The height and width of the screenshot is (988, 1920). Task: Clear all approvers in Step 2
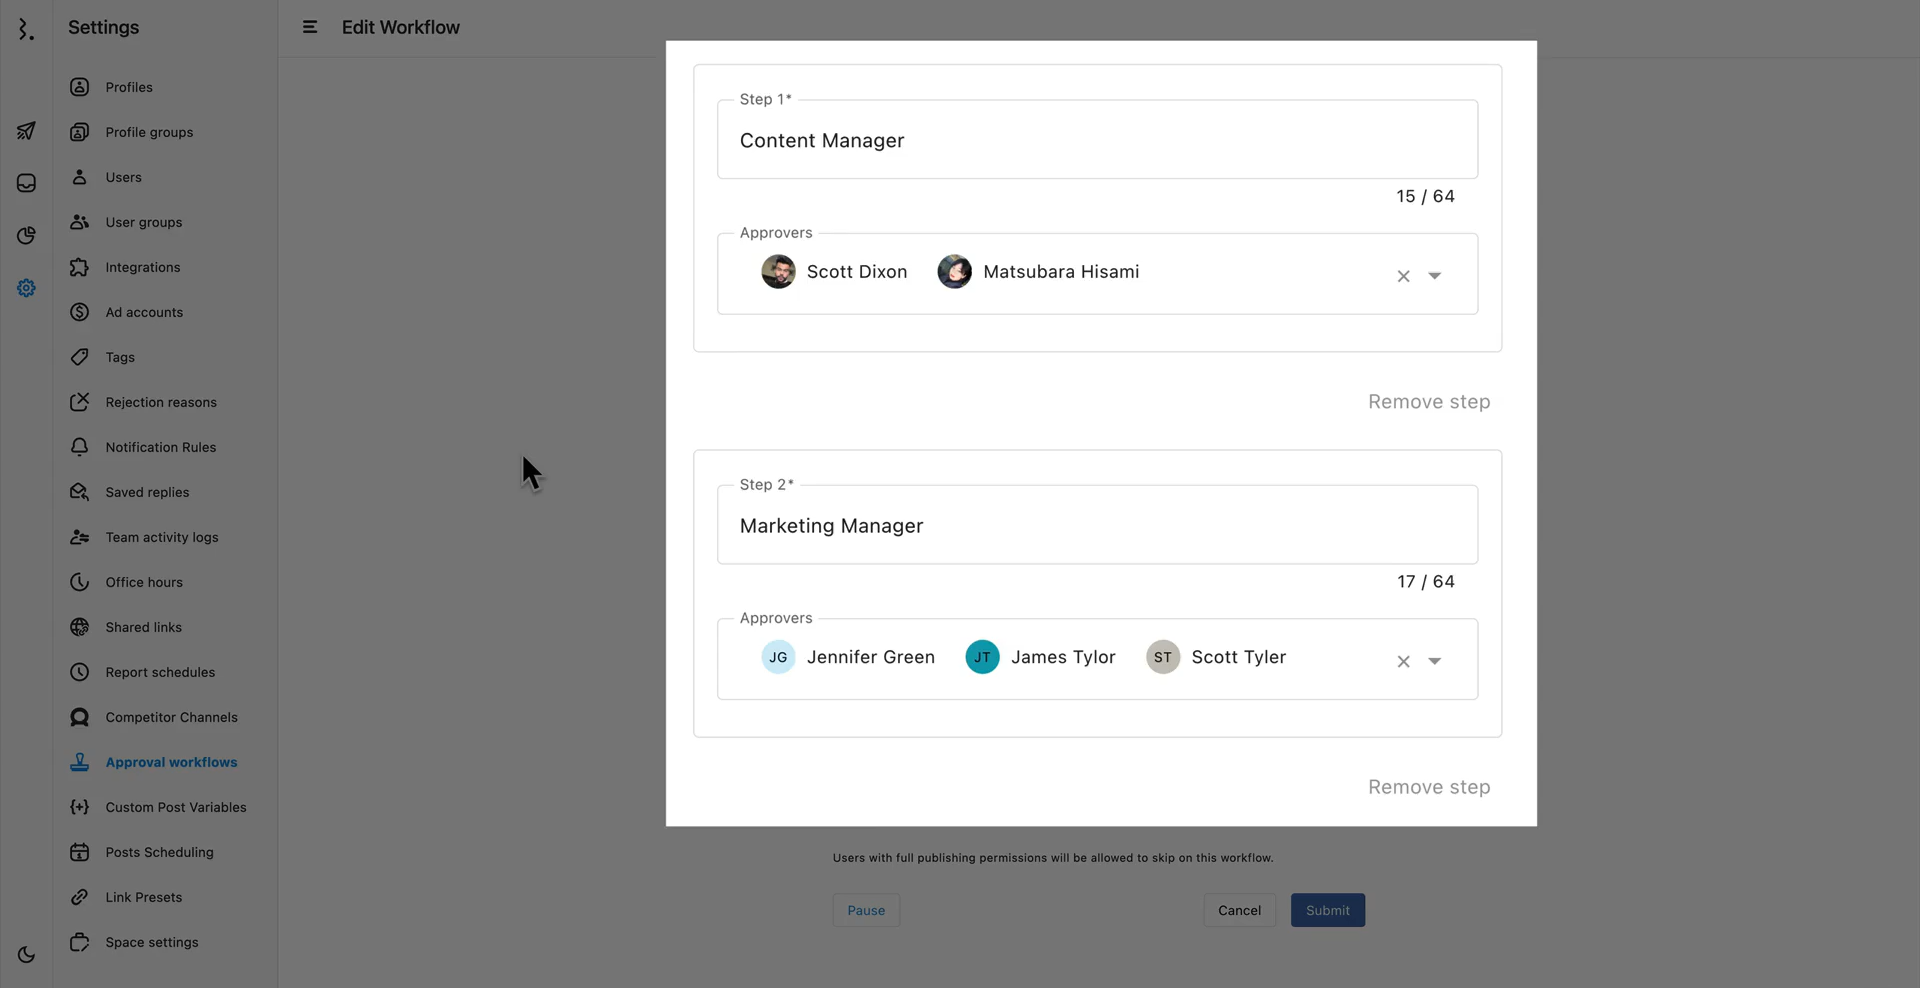point(1403,661)
